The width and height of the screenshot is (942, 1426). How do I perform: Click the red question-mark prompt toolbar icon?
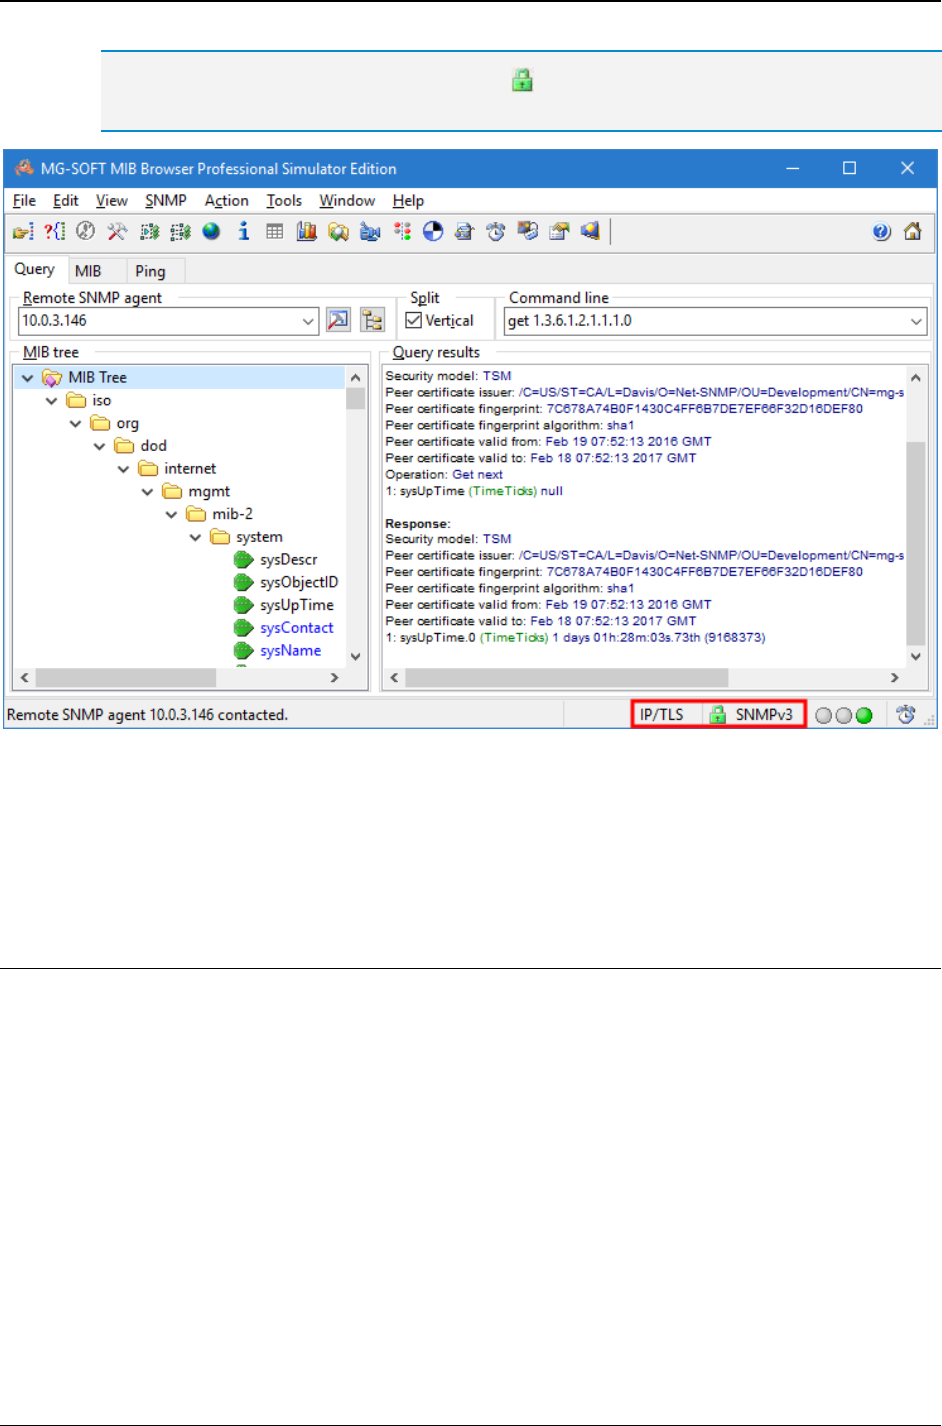tap(54, 232)
